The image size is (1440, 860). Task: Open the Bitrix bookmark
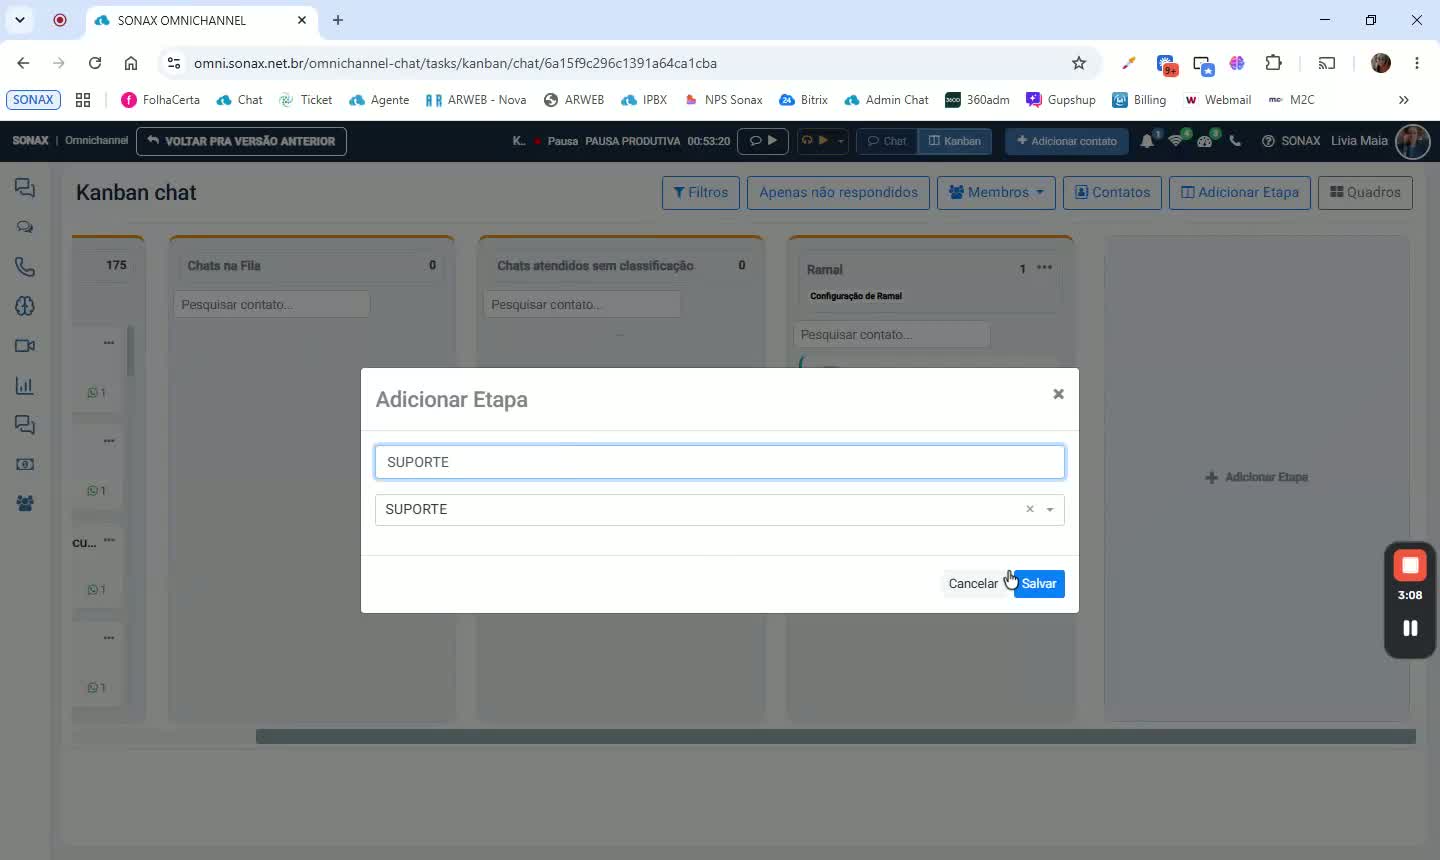click(x=804, y=100)
